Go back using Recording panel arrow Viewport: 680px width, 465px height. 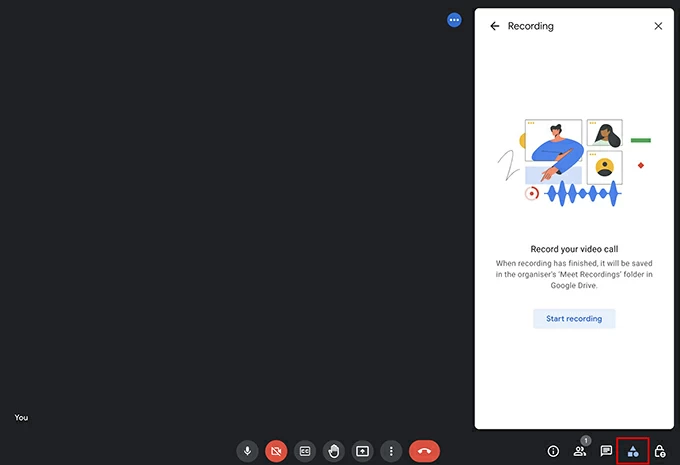494,26
